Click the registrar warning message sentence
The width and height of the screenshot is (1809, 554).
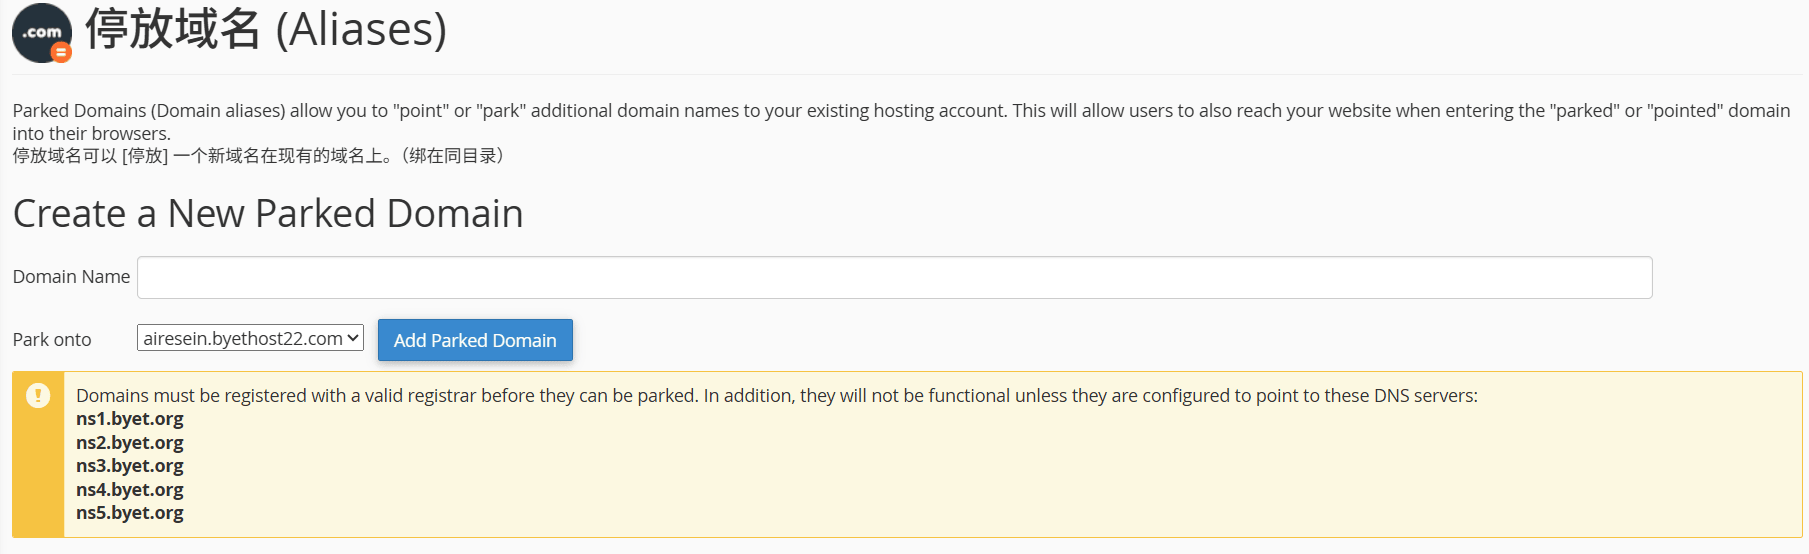[x=777, y=396]
